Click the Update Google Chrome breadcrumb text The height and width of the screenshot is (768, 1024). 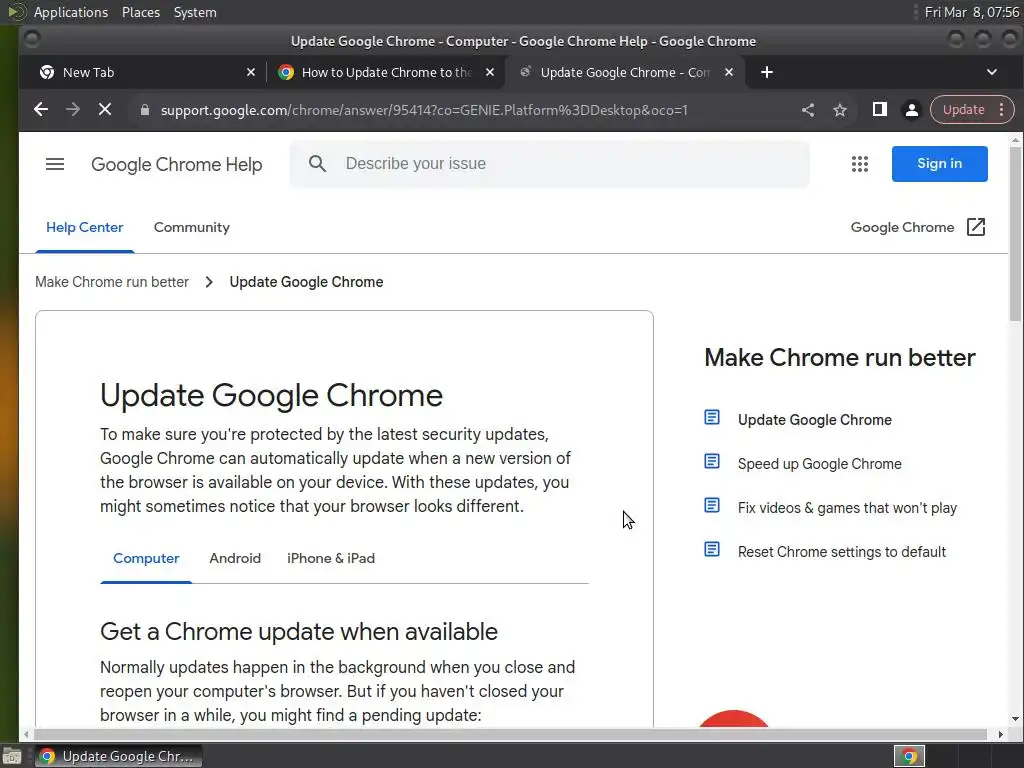(x=306, y=282)
